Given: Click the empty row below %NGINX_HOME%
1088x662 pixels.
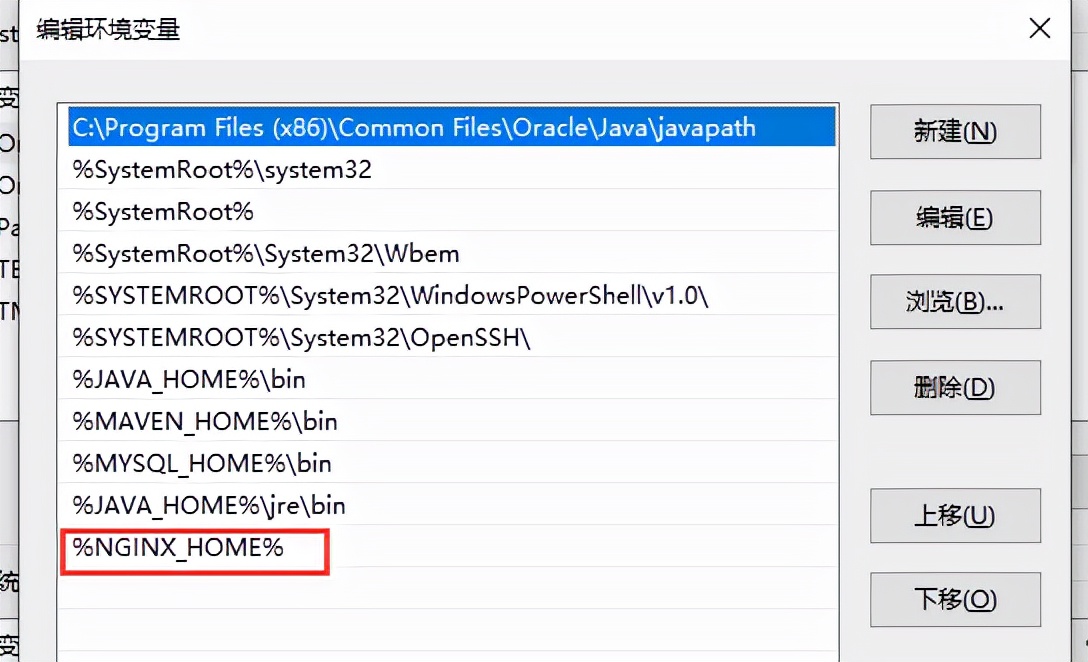Looking at the screenshot, I should [x=400, y=590].
